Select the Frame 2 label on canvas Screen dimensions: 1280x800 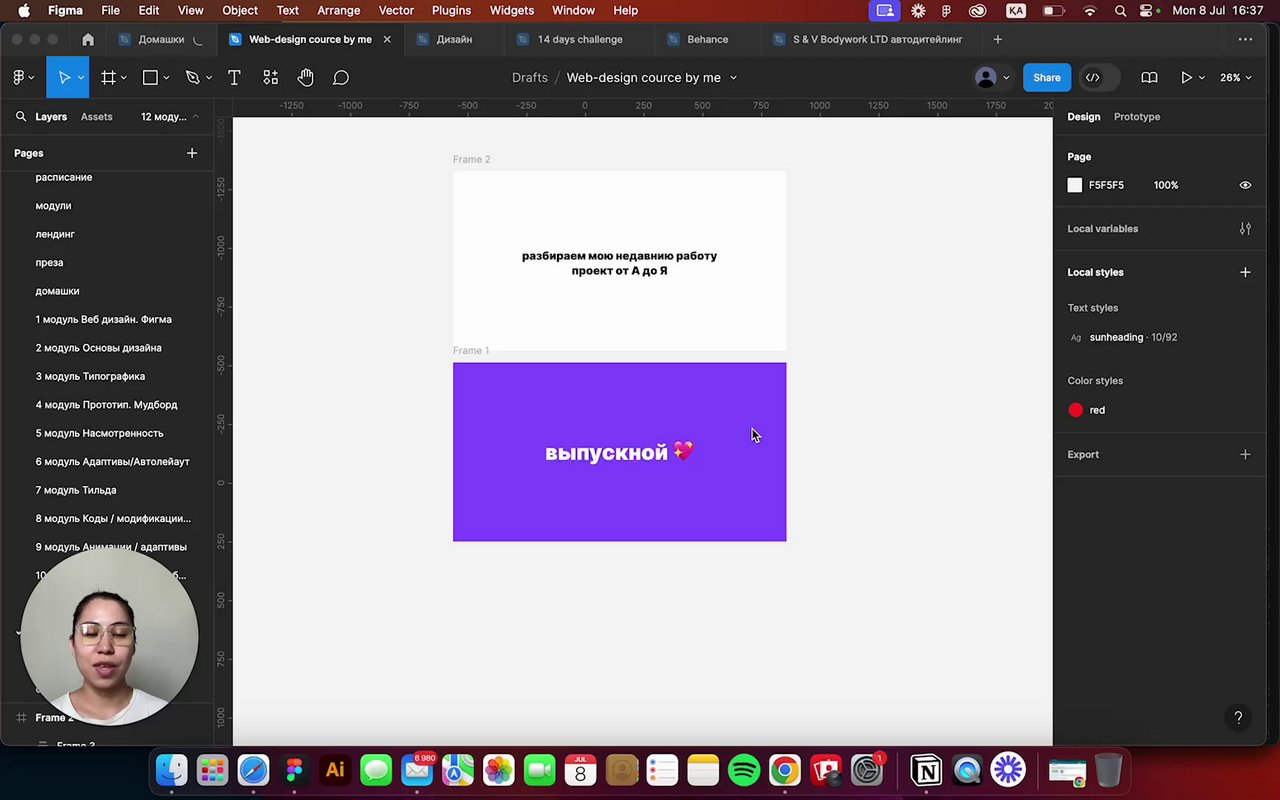pyautogui.click(x=471, y=159)
